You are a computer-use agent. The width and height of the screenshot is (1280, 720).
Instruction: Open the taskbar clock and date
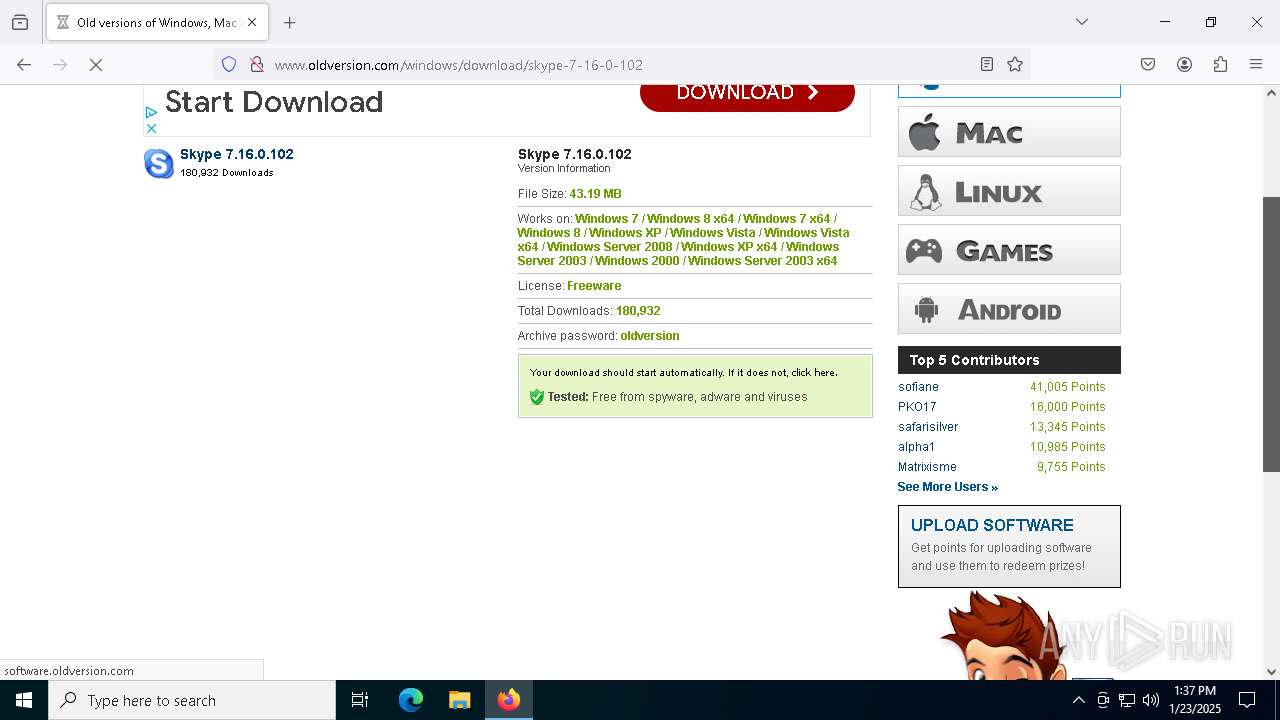[1195, 700]
